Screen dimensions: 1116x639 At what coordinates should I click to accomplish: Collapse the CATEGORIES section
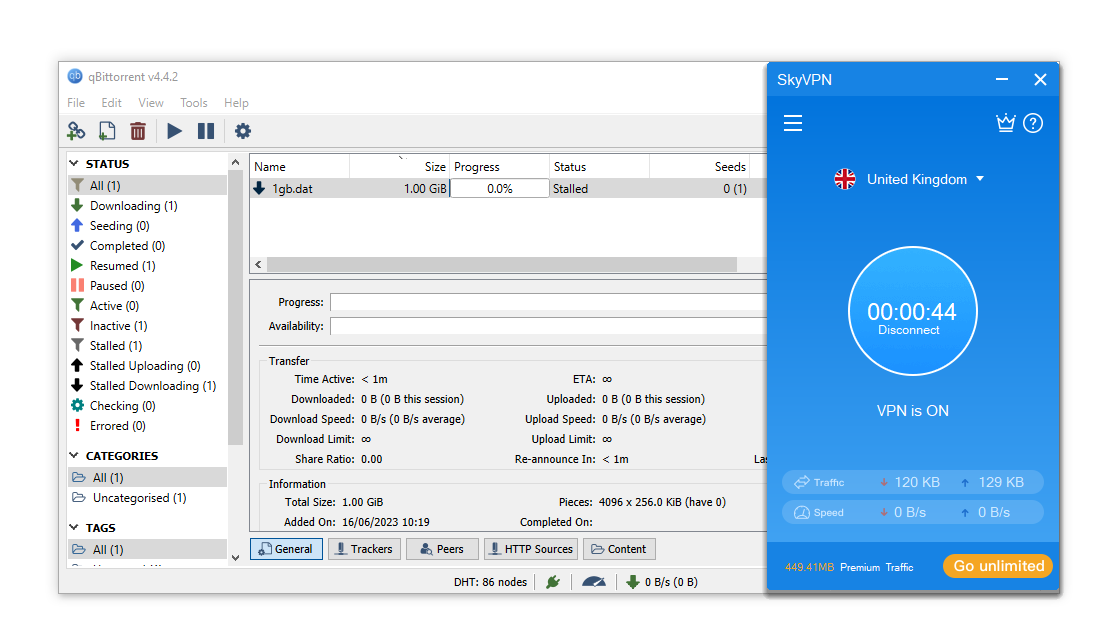[74, 455]
